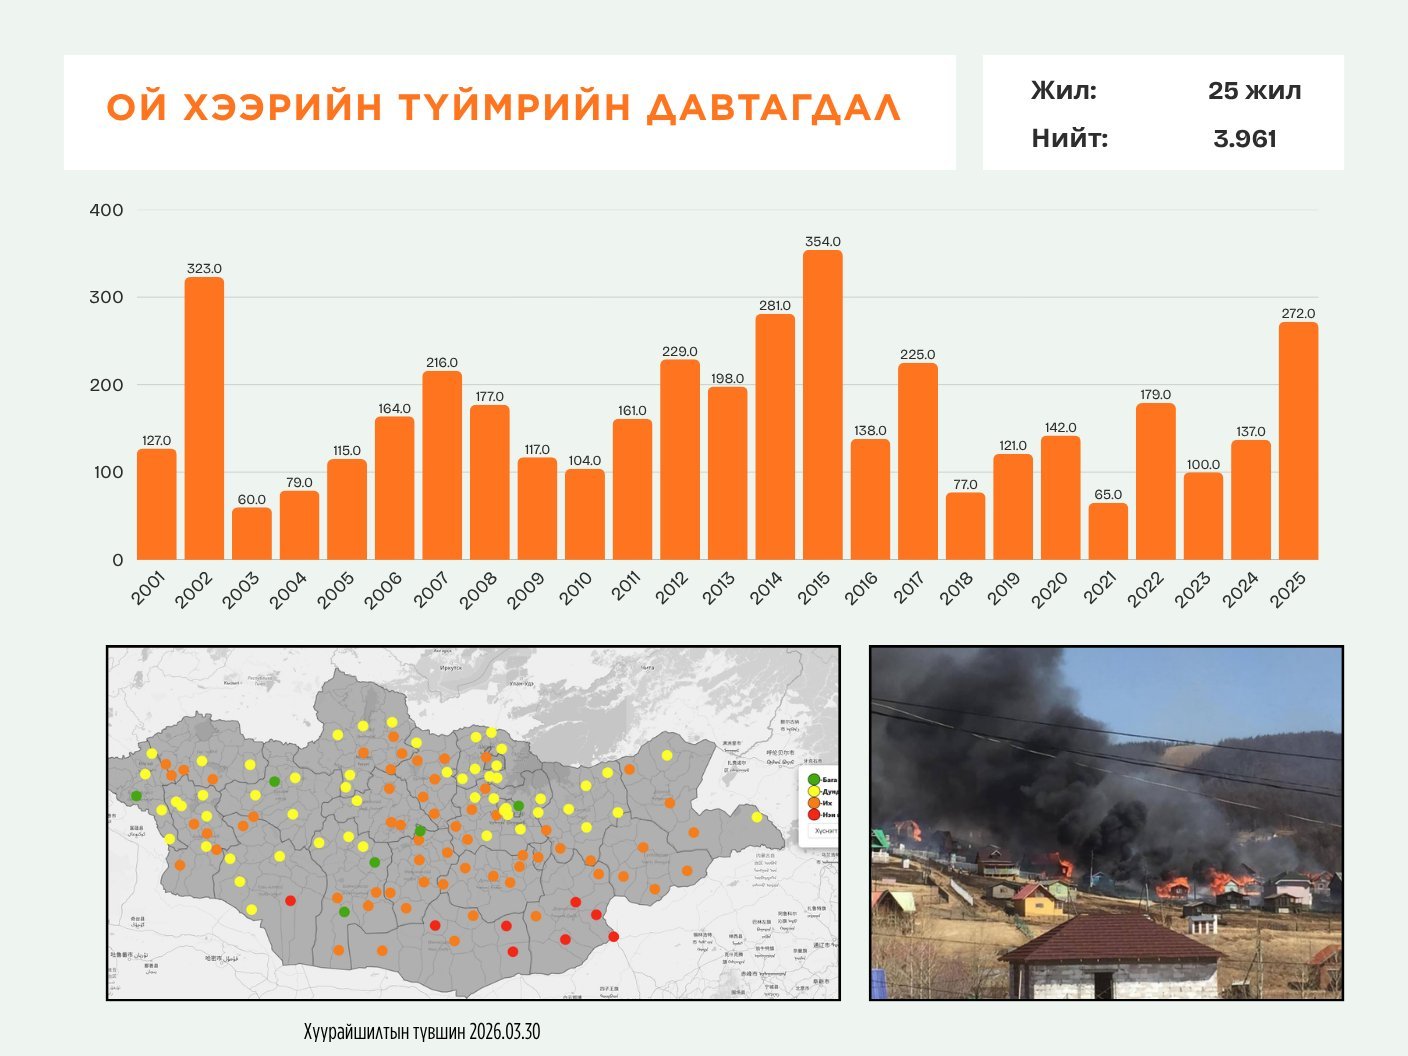Click the yellow dot in the far-east map region
The height and width of the screenshot is (1056, 1408).
click(757, 817)
